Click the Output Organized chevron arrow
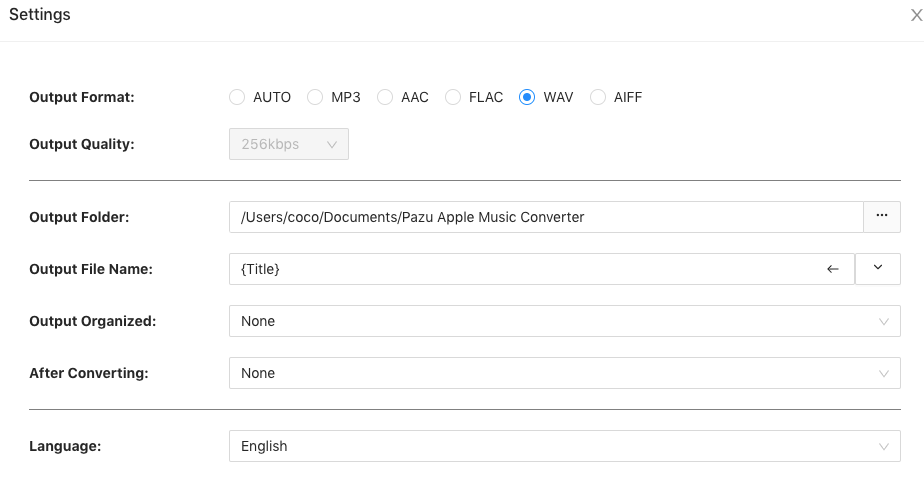This screenshot has height=484, width=924. 883,321
